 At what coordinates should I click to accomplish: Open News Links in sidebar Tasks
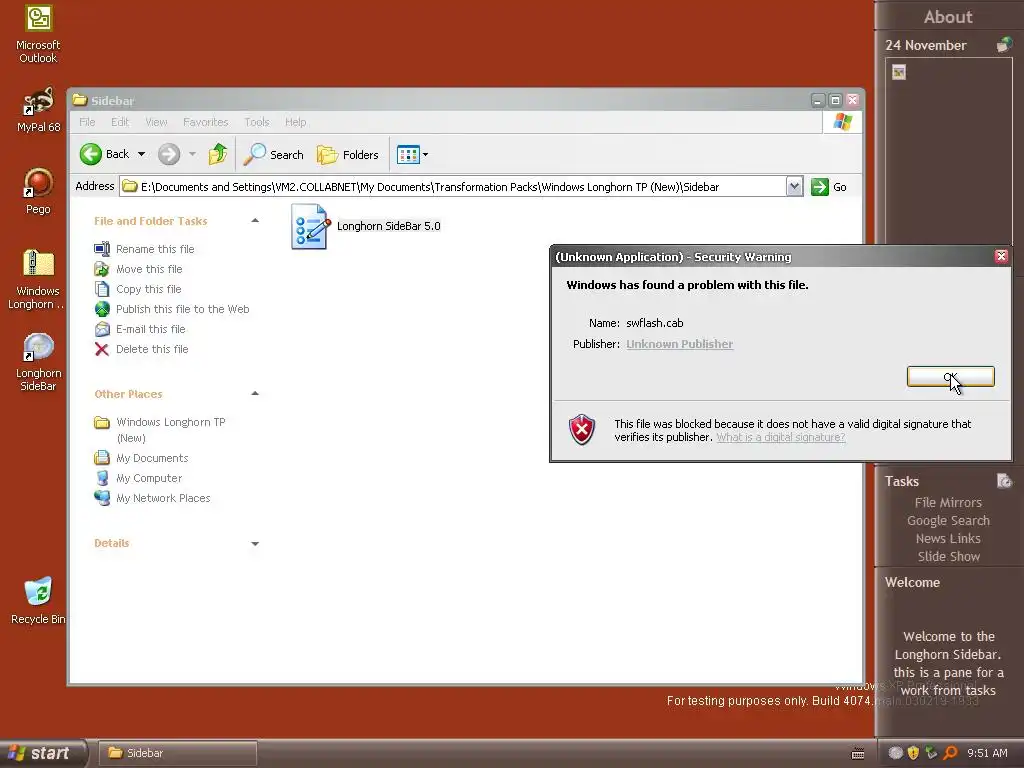point(948,538)
